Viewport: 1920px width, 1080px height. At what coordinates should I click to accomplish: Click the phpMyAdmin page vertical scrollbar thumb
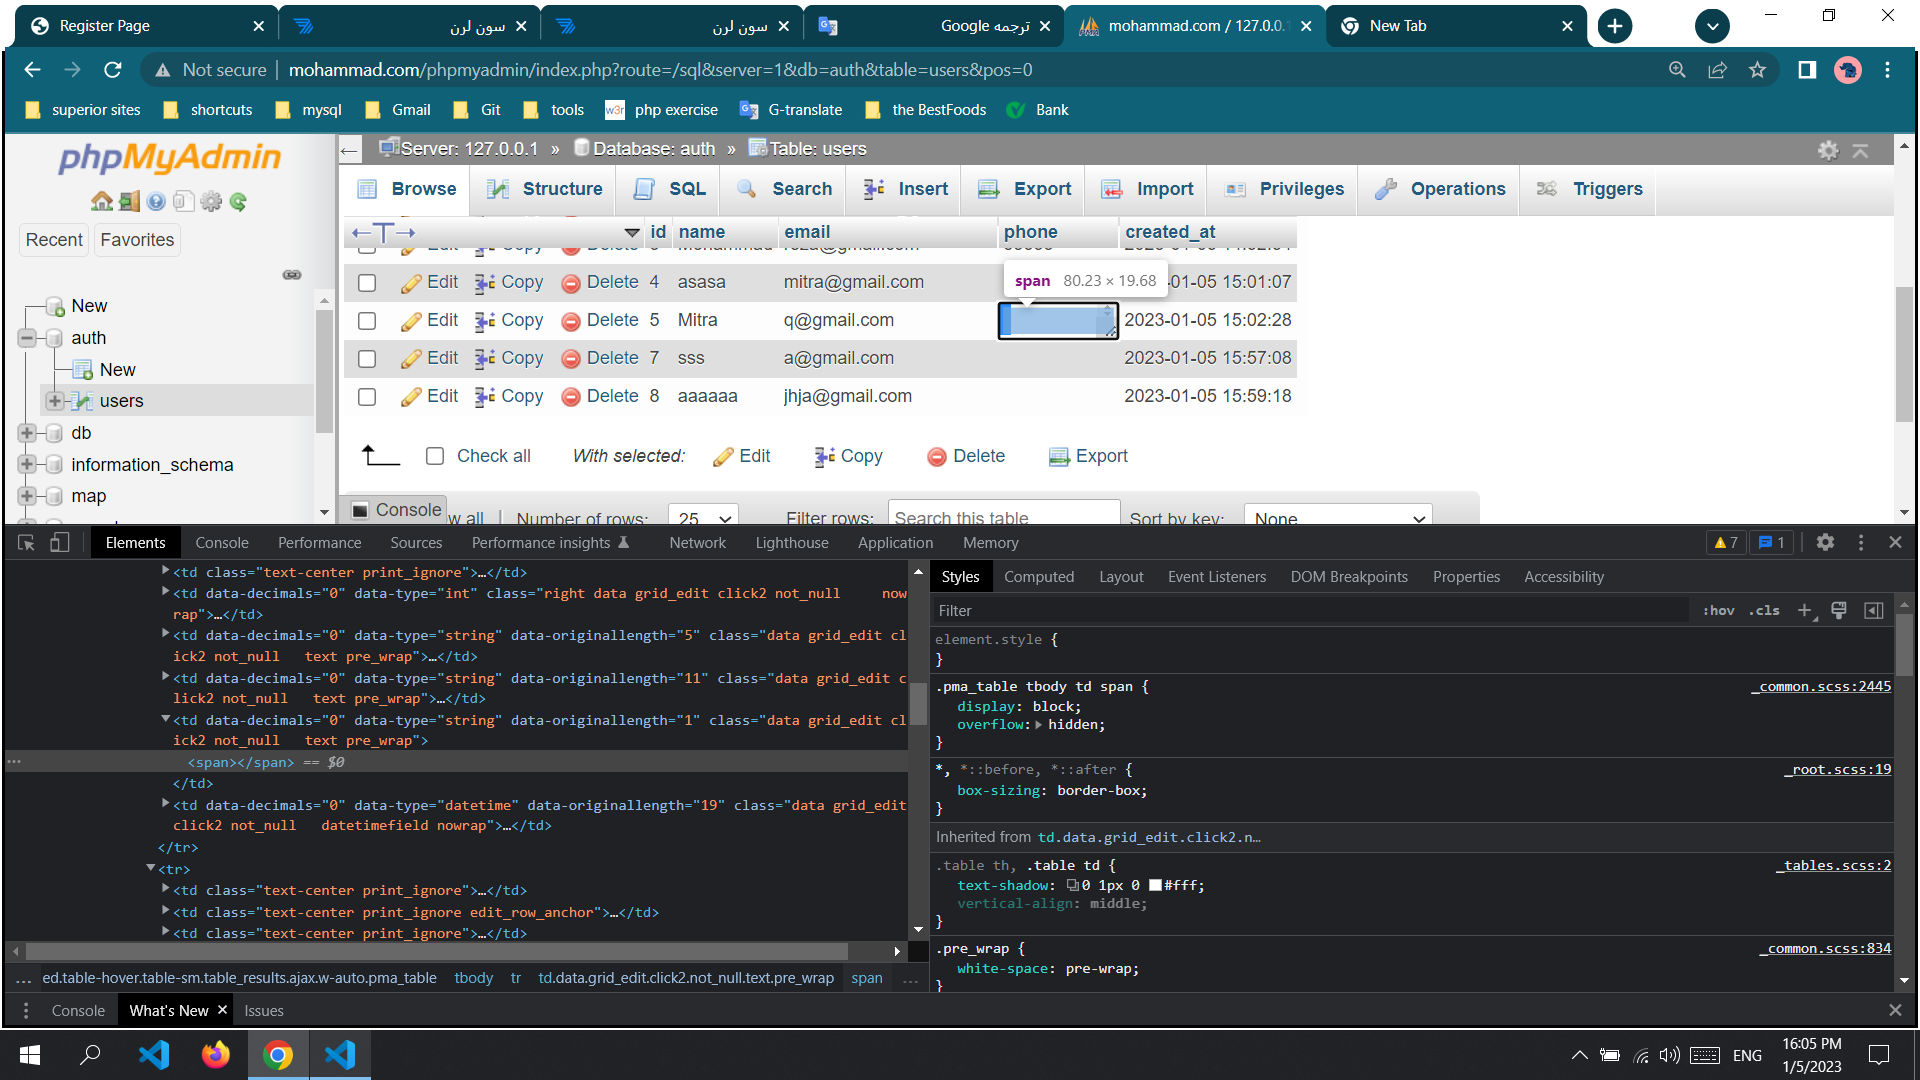tap(1904, 354)
